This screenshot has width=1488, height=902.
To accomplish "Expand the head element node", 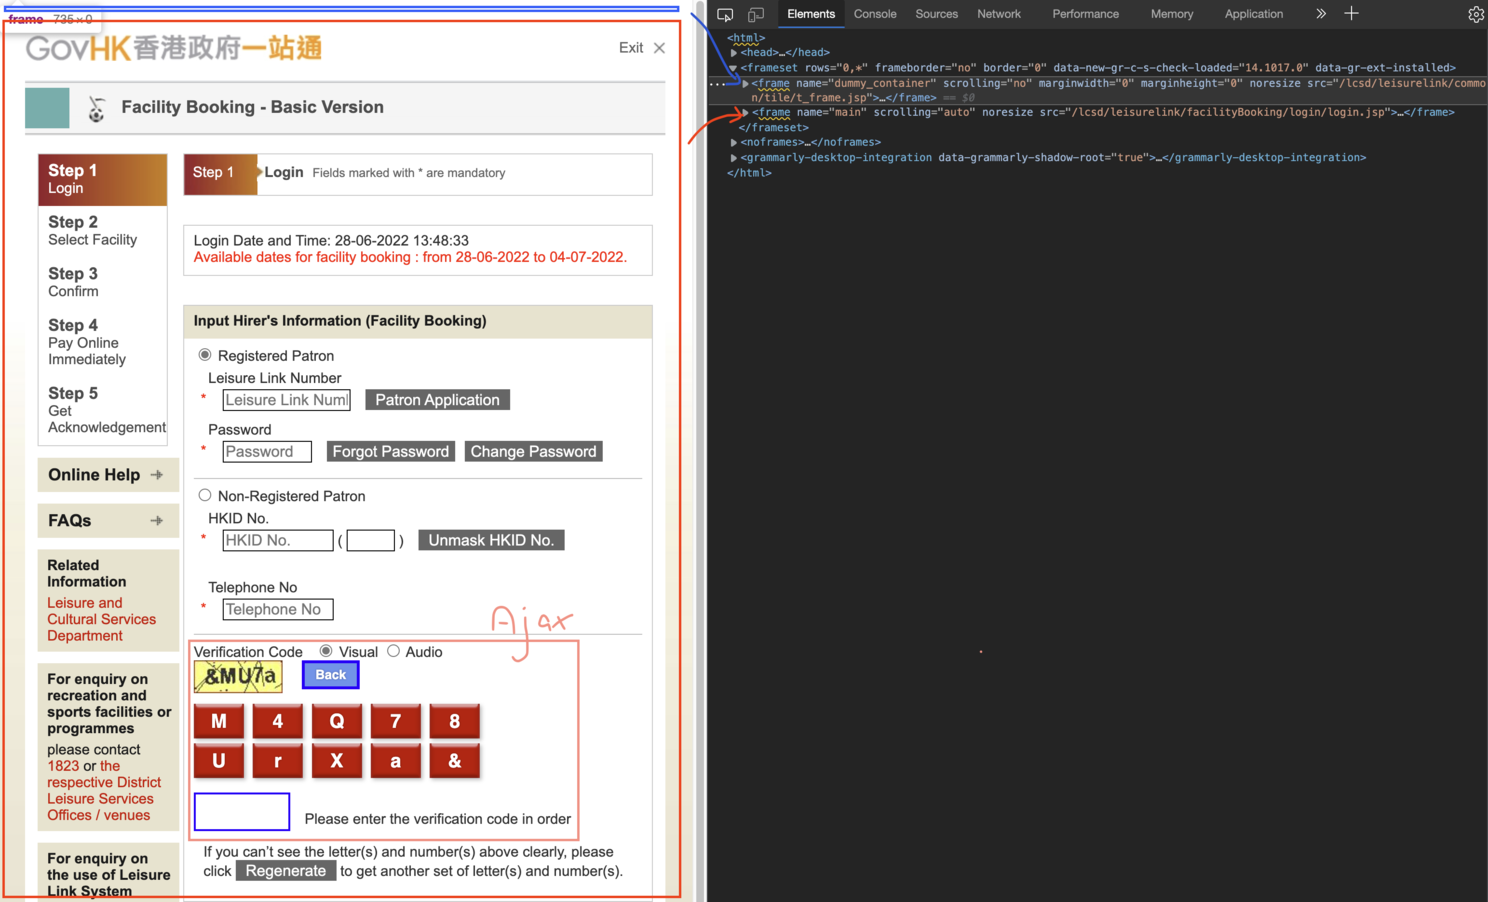I will [x=734, y=53].
